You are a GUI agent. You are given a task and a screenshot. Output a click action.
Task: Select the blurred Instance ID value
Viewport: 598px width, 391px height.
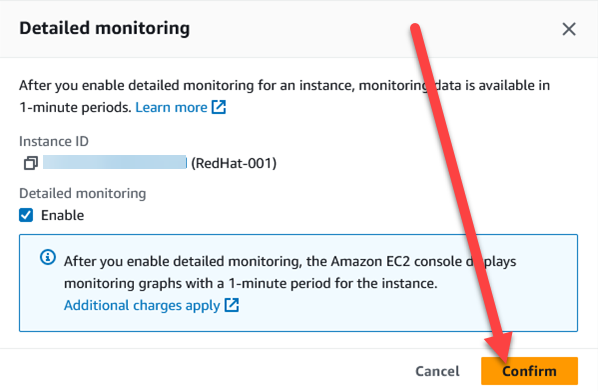click(115, 162)
